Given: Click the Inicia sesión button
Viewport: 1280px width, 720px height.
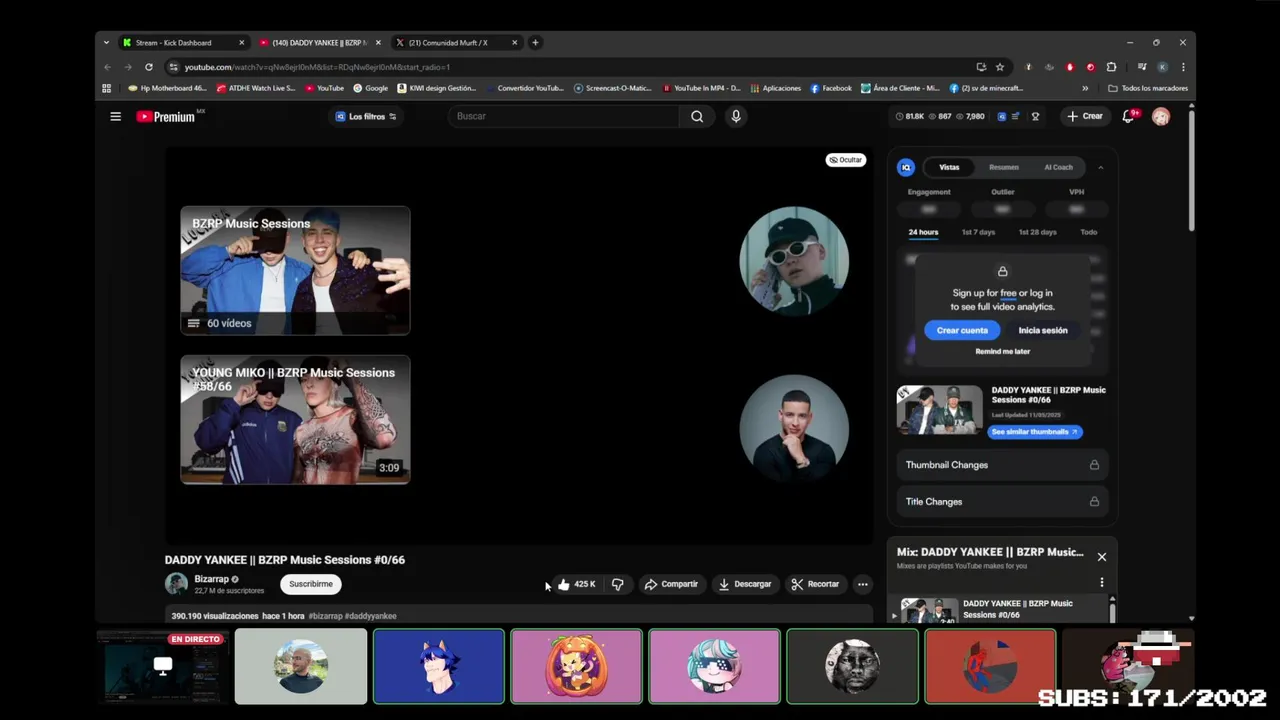Looking at the screenshot, I should (x=1043, y=330).
